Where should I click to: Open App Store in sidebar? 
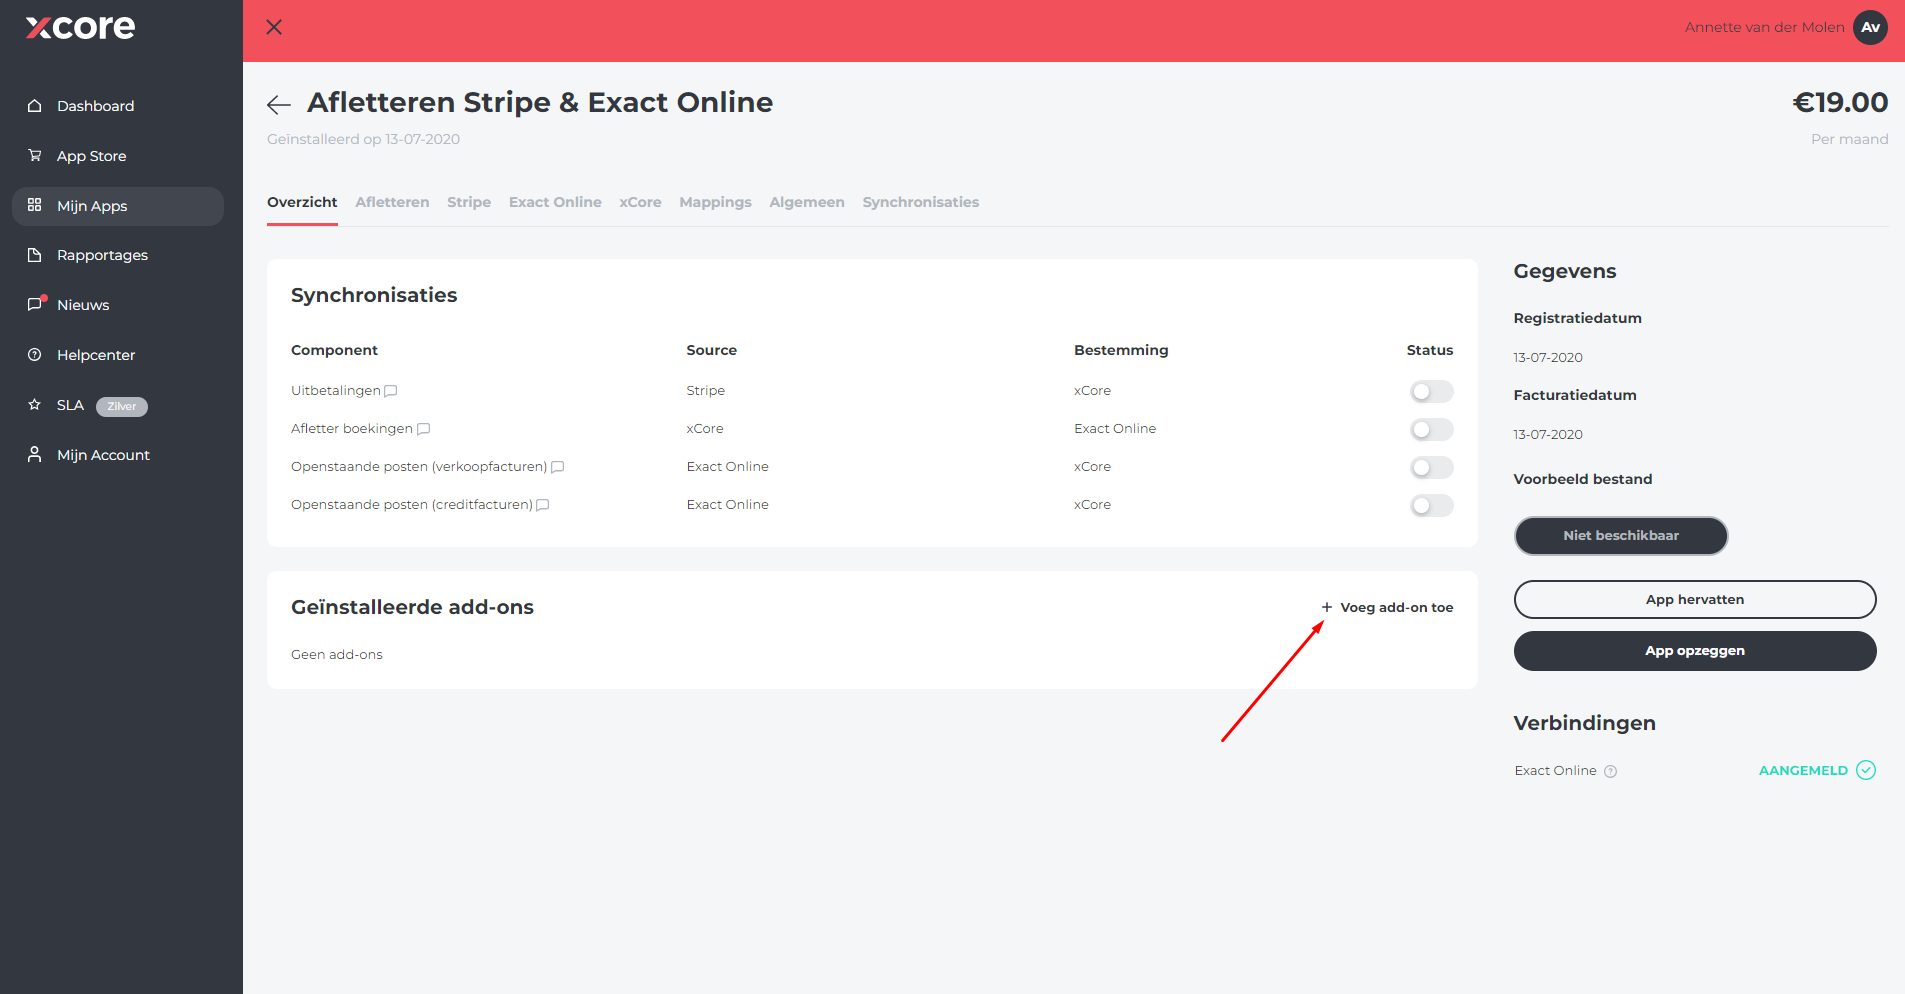pyautogui.click(x=118, y=156)
